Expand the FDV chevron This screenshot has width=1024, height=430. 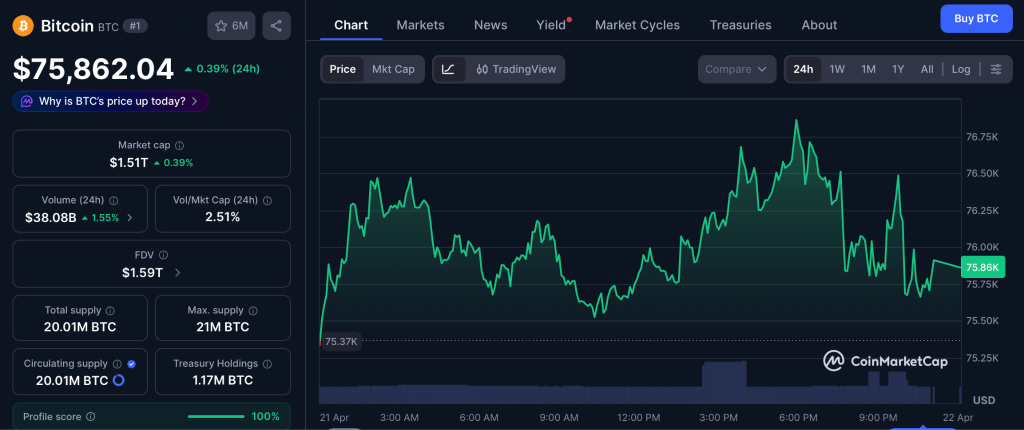pos(178,272)
